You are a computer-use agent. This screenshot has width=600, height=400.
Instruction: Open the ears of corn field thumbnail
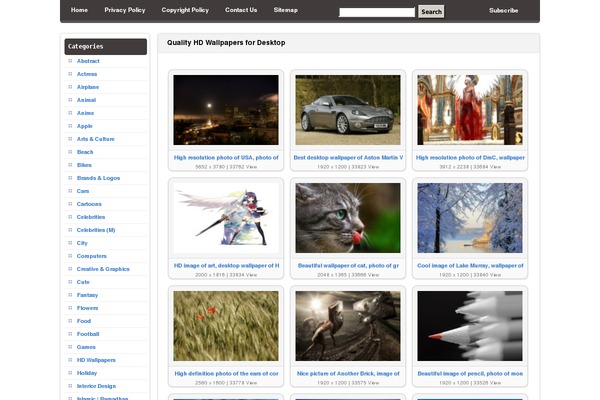click(x=226, y=326)
